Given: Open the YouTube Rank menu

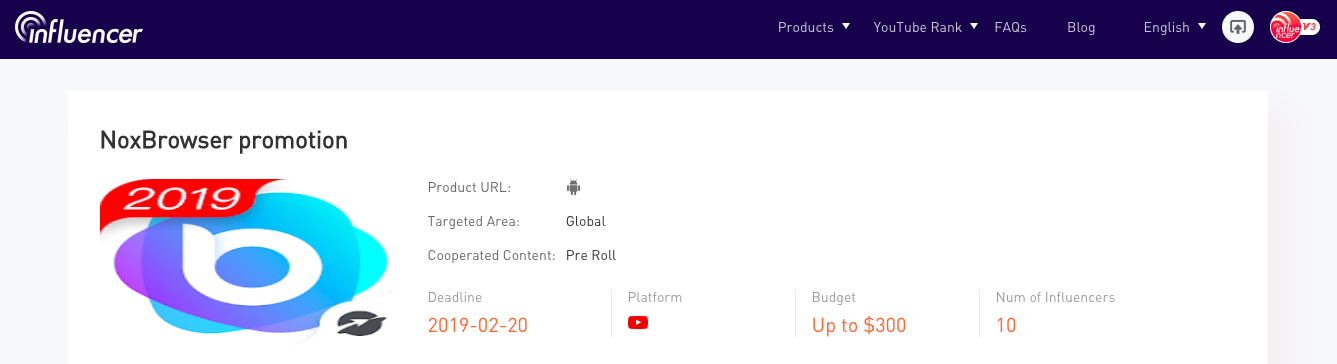Looking at the screenshot, I should point(917,27).
